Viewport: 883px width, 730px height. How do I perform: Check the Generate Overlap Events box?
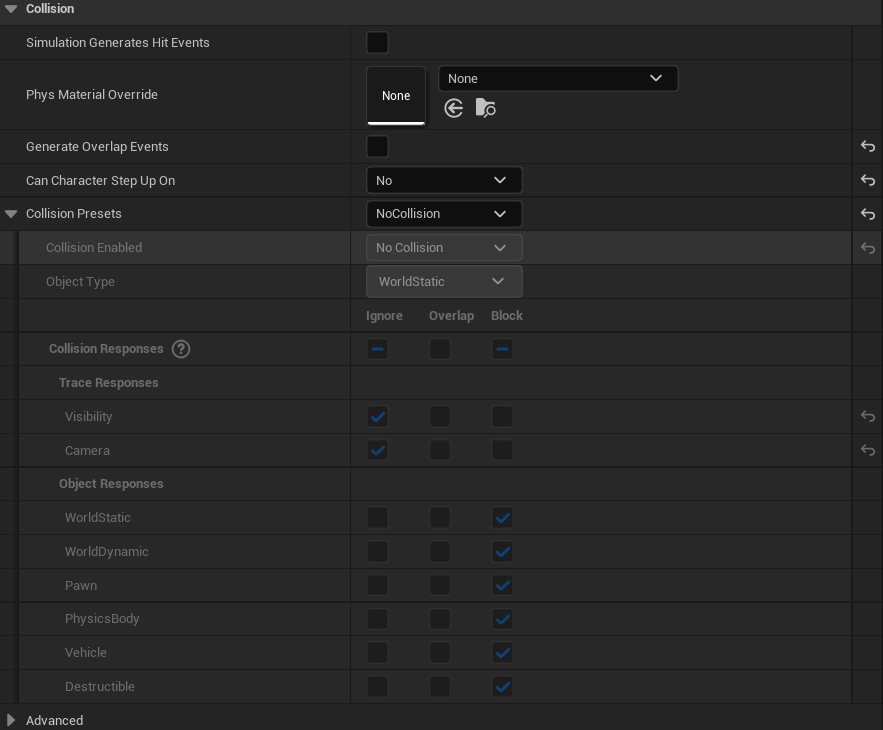(x=377, y=146)
